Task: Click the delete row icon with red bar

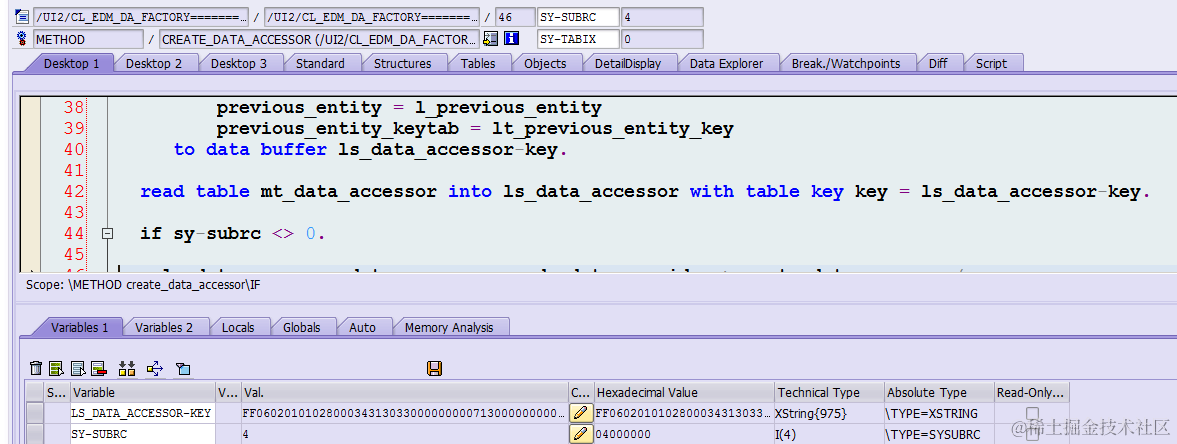Action: 98,368
